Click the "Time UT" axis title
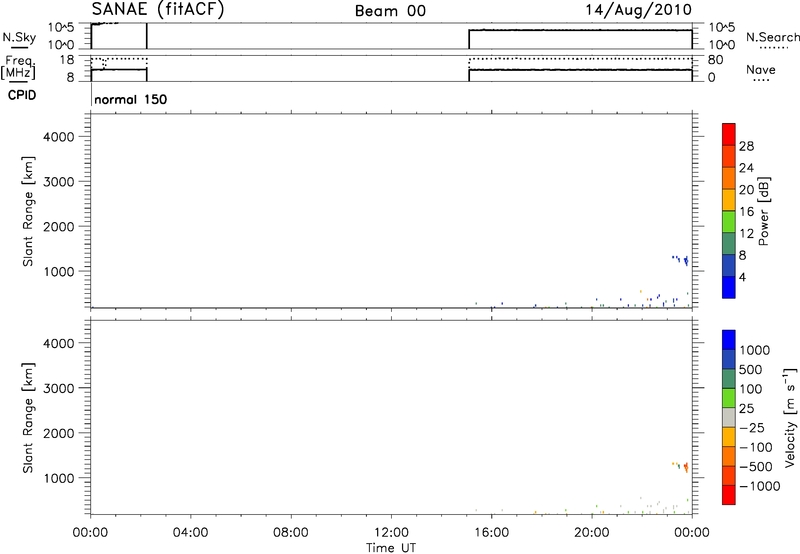This screenshot has height=554, width=800. (x=391, y=548)
